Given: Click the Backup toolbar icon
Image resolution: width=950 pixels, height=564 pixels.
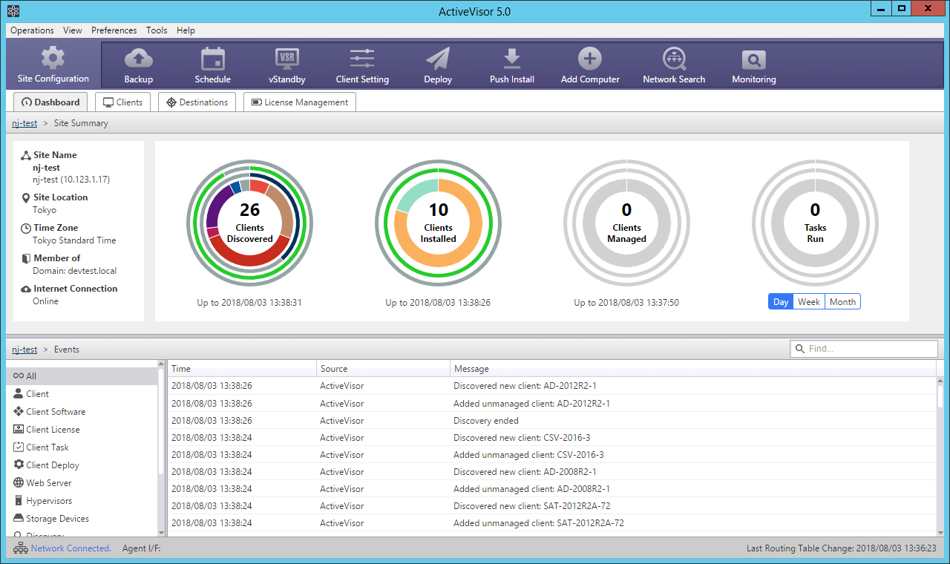Looking at the screenshot, I should 138,59.
